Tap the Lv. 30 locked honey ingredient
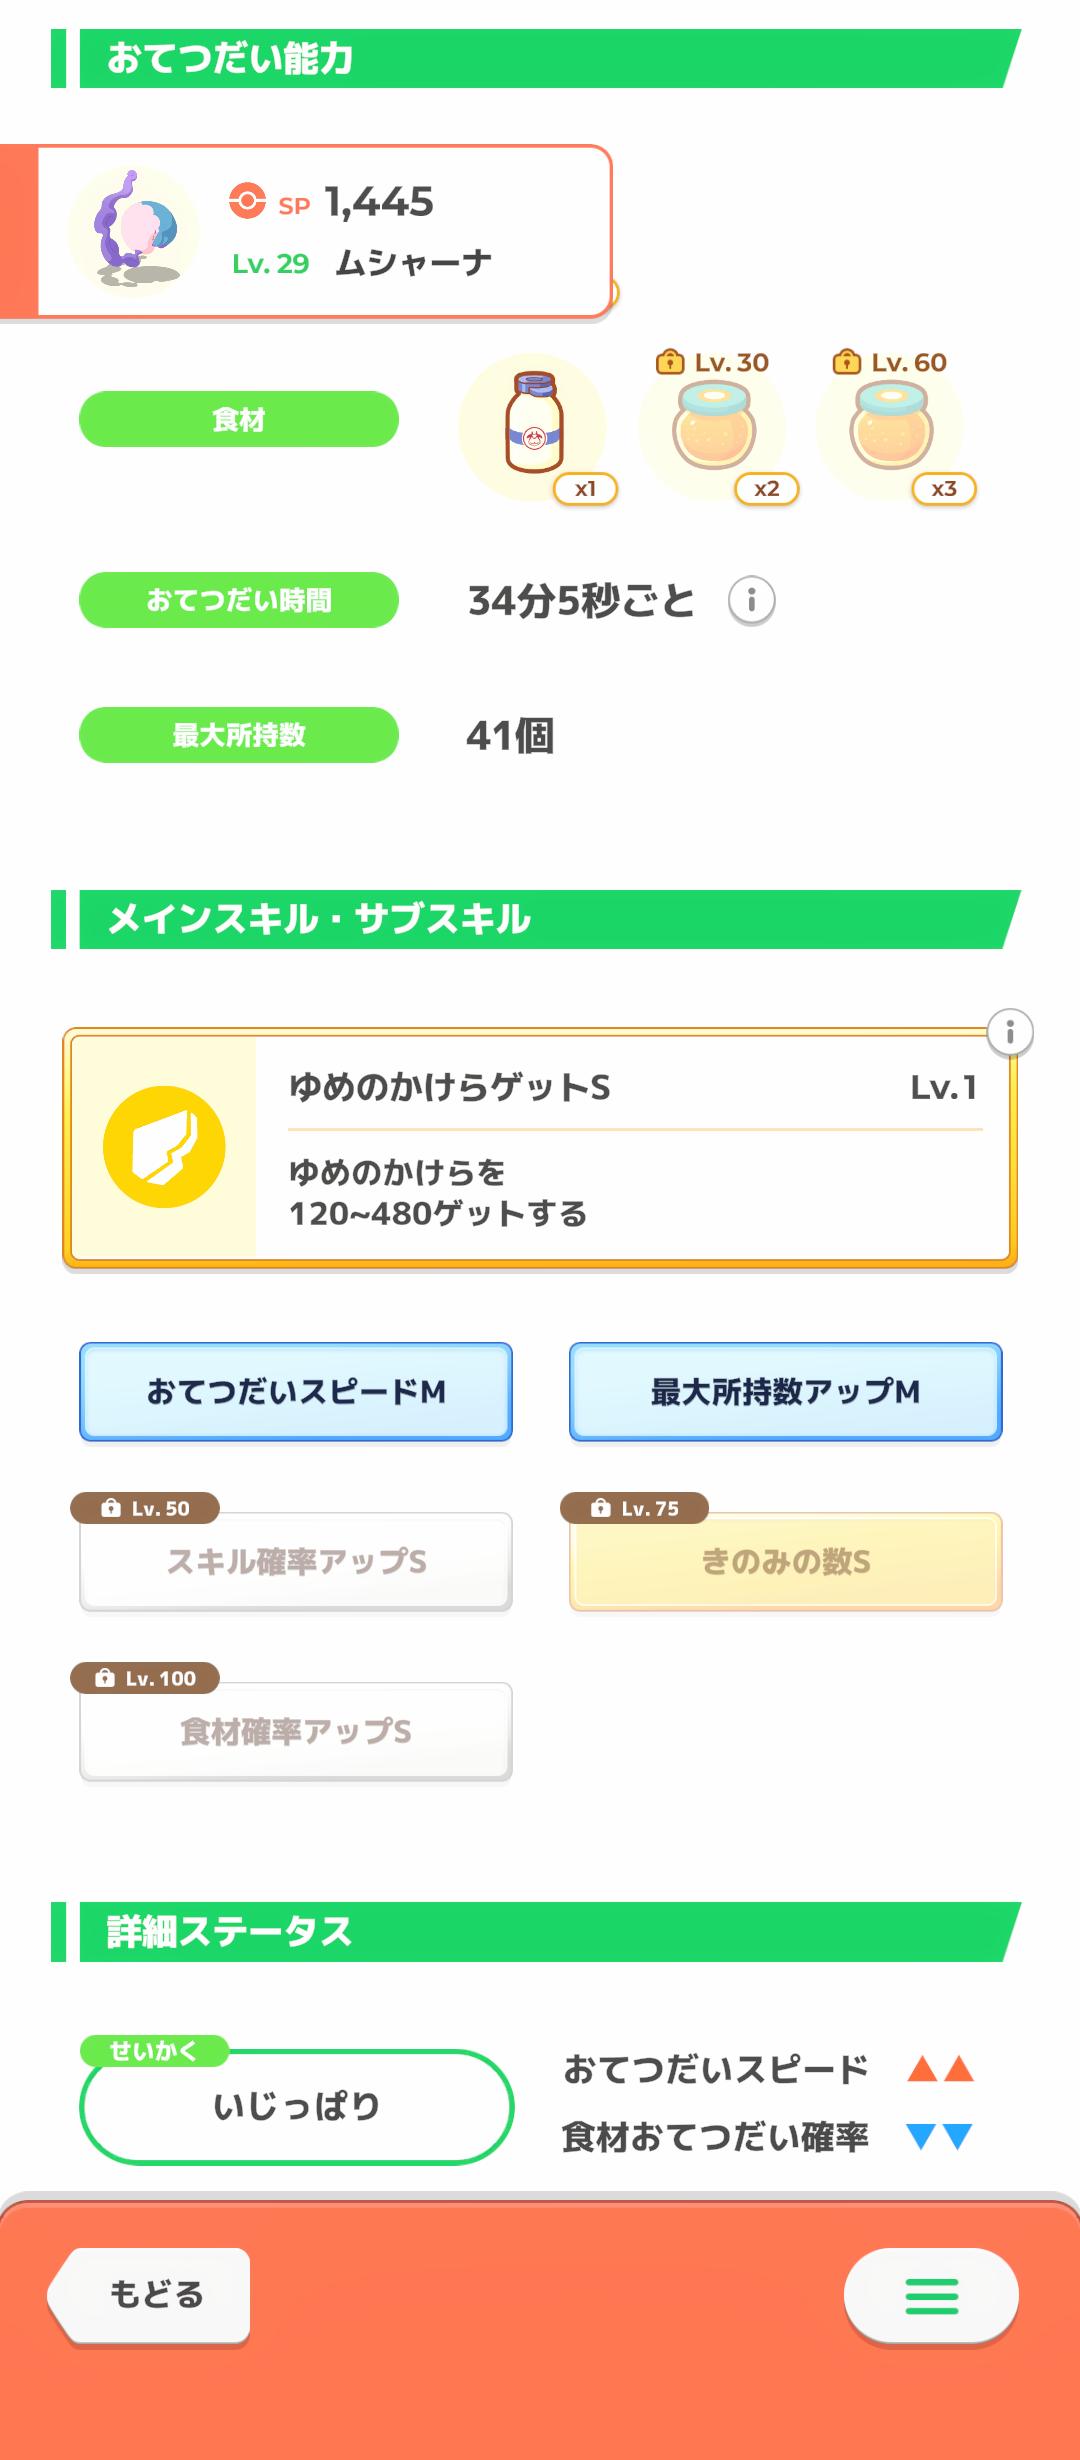Viewport: 1080px width, 2460px height. (712, 426)
